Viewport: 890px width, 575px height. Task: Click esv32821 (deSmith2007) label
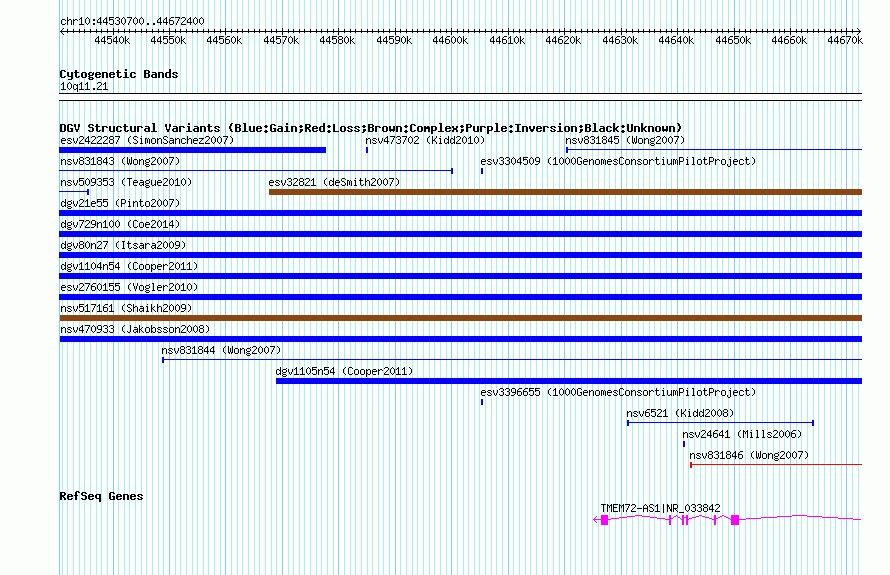pos(334,182)
